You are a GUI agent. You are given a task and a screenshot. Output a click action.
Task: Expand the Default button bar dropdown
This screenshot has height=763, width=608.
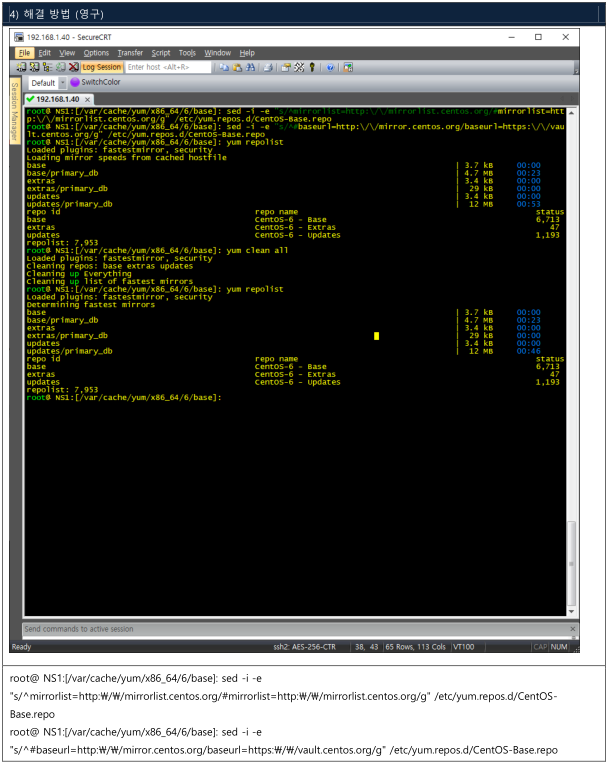pos(61,82)
